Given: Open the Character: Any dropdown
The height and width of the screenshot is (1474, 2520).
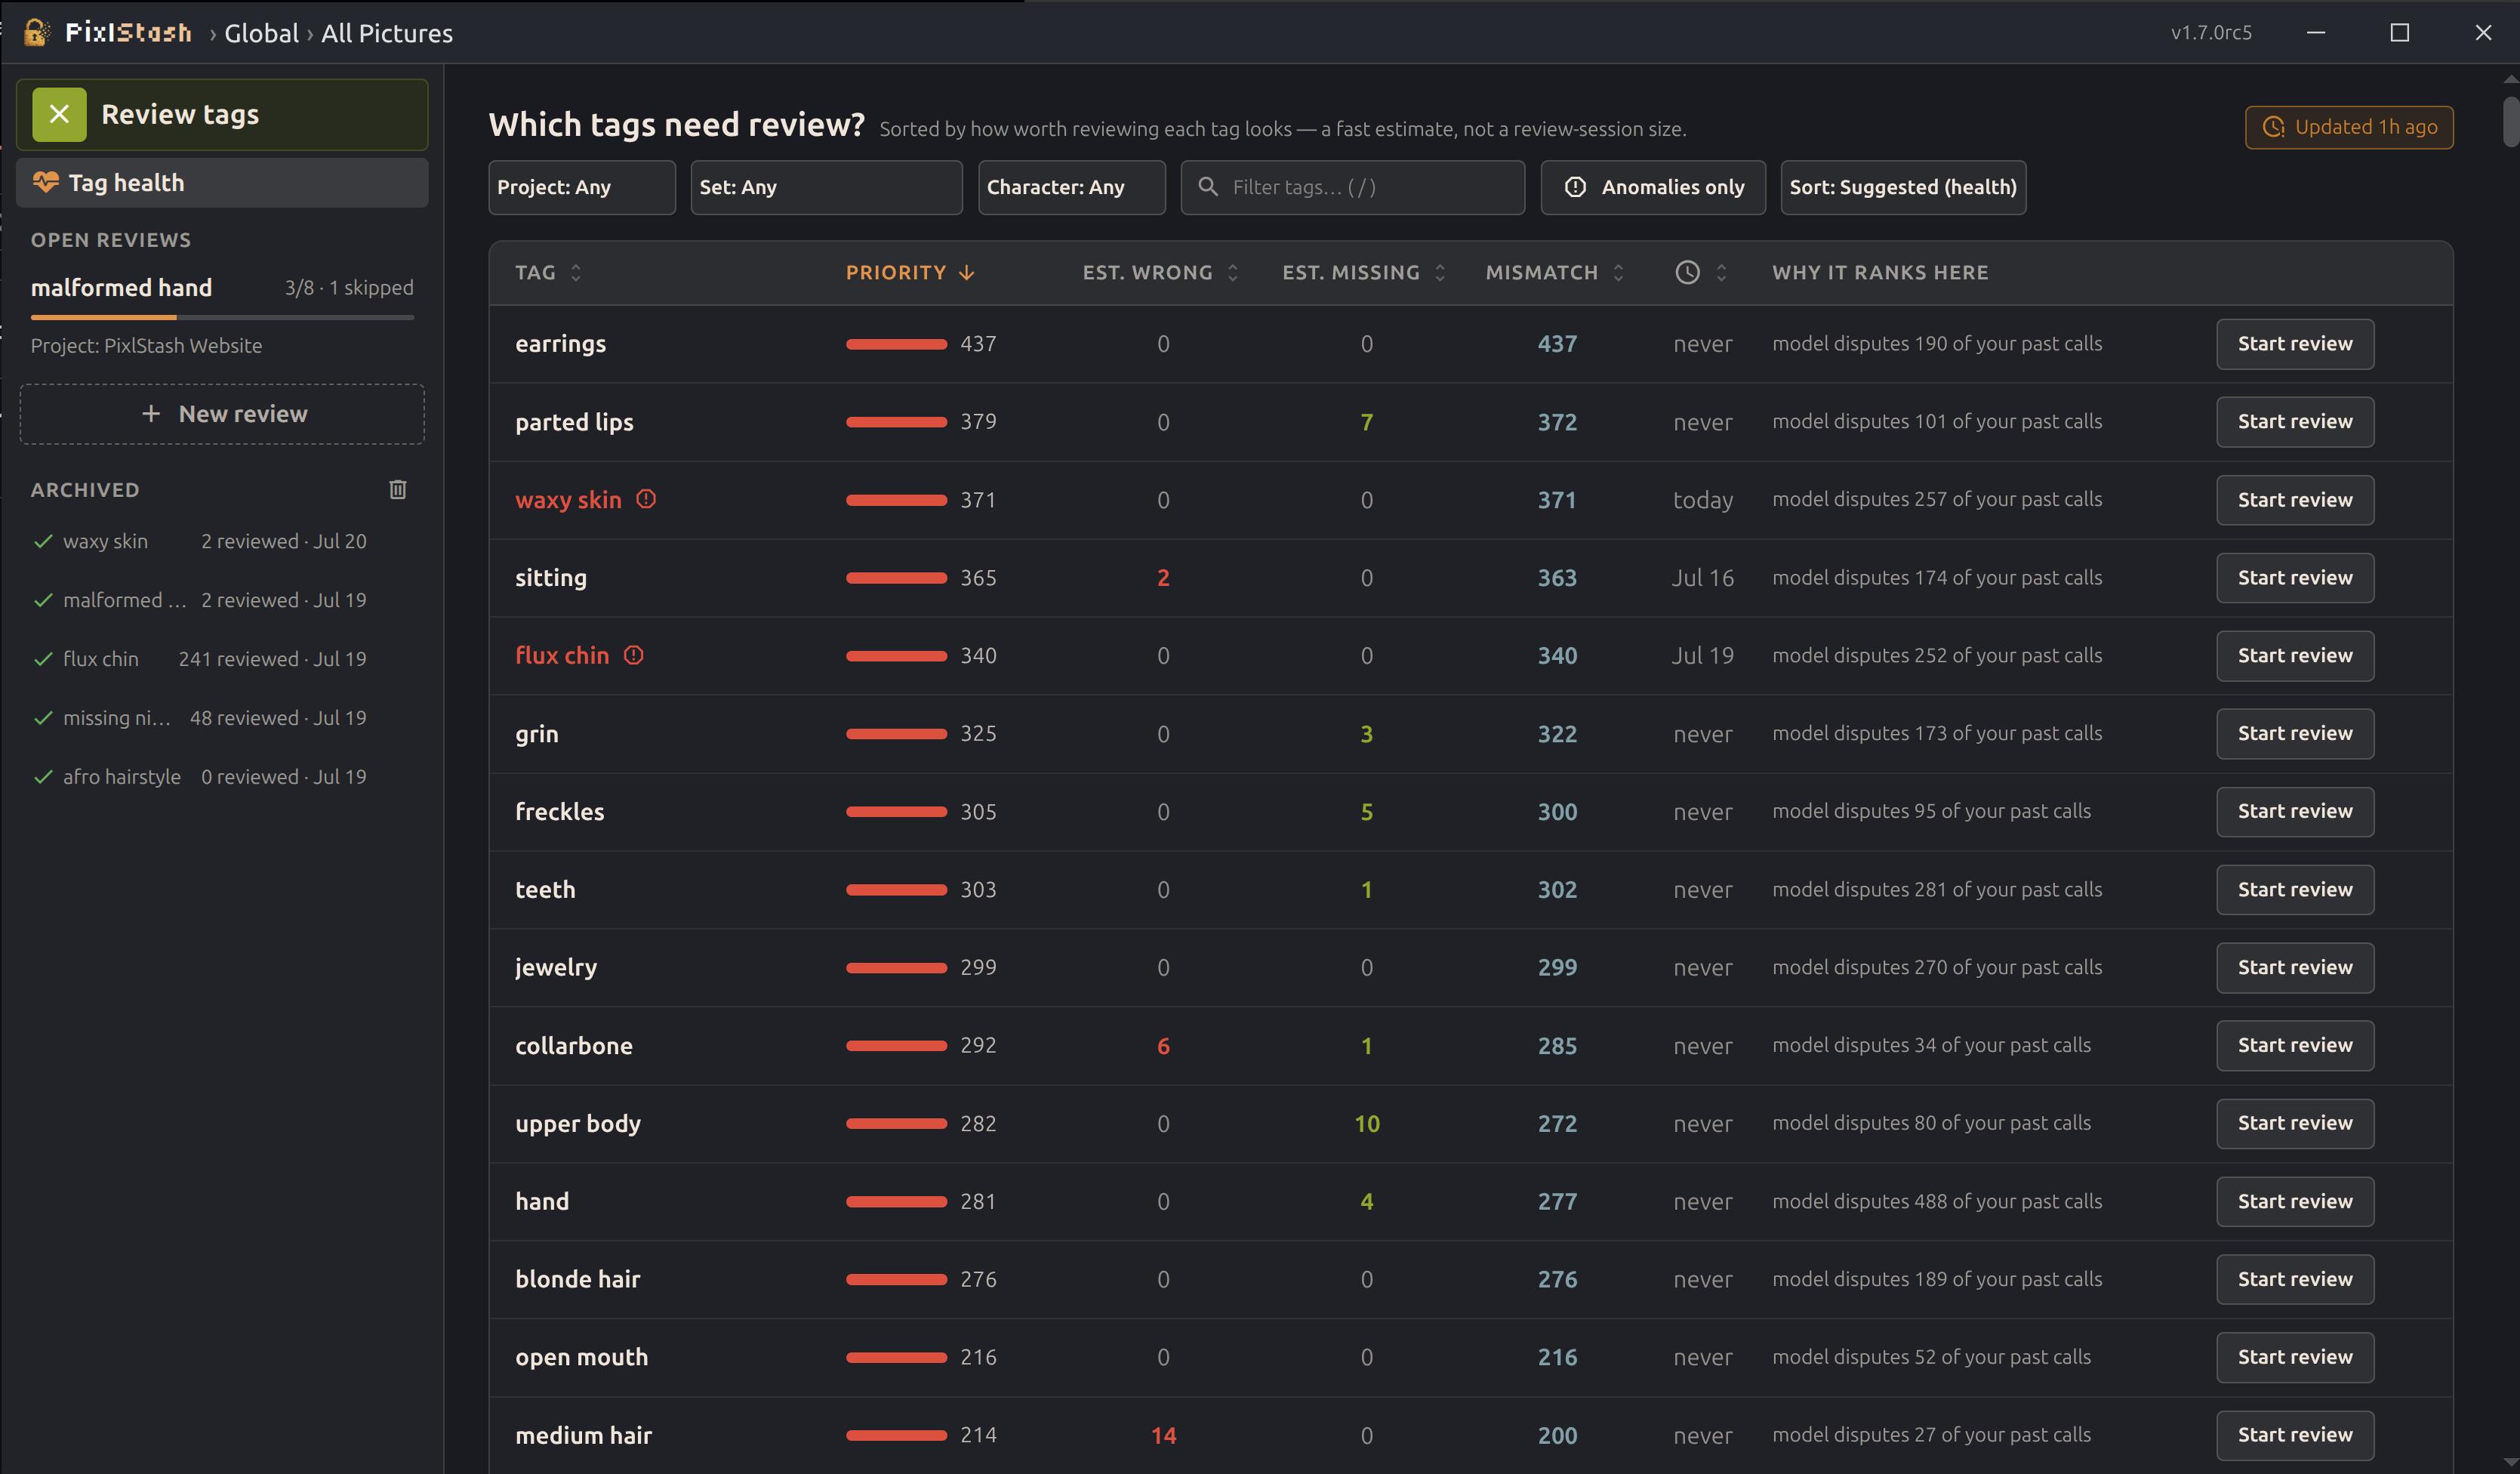Looking at the screenshot, I should 1071,187.
